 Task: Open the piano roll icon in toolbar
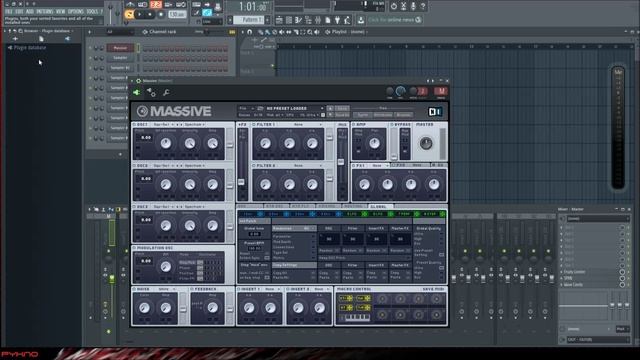298,20
